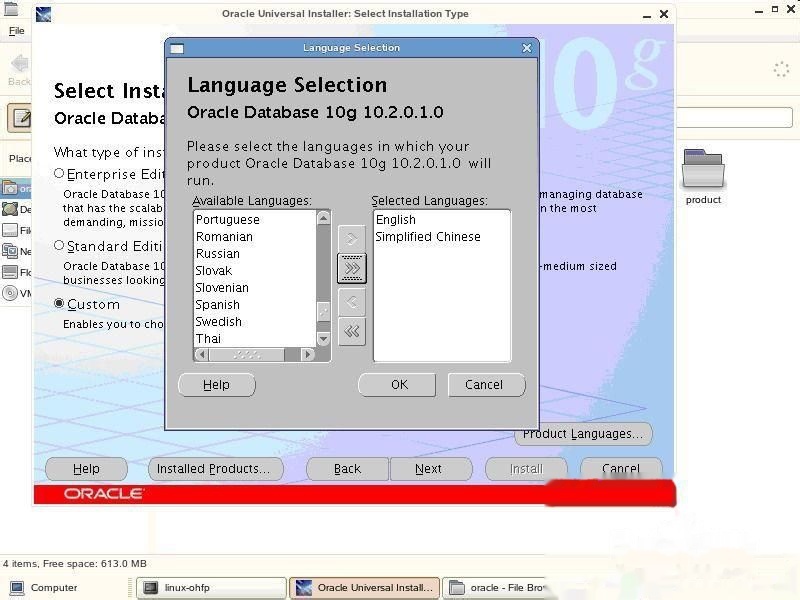Select Thai in Available Languages

pos(255,338)
